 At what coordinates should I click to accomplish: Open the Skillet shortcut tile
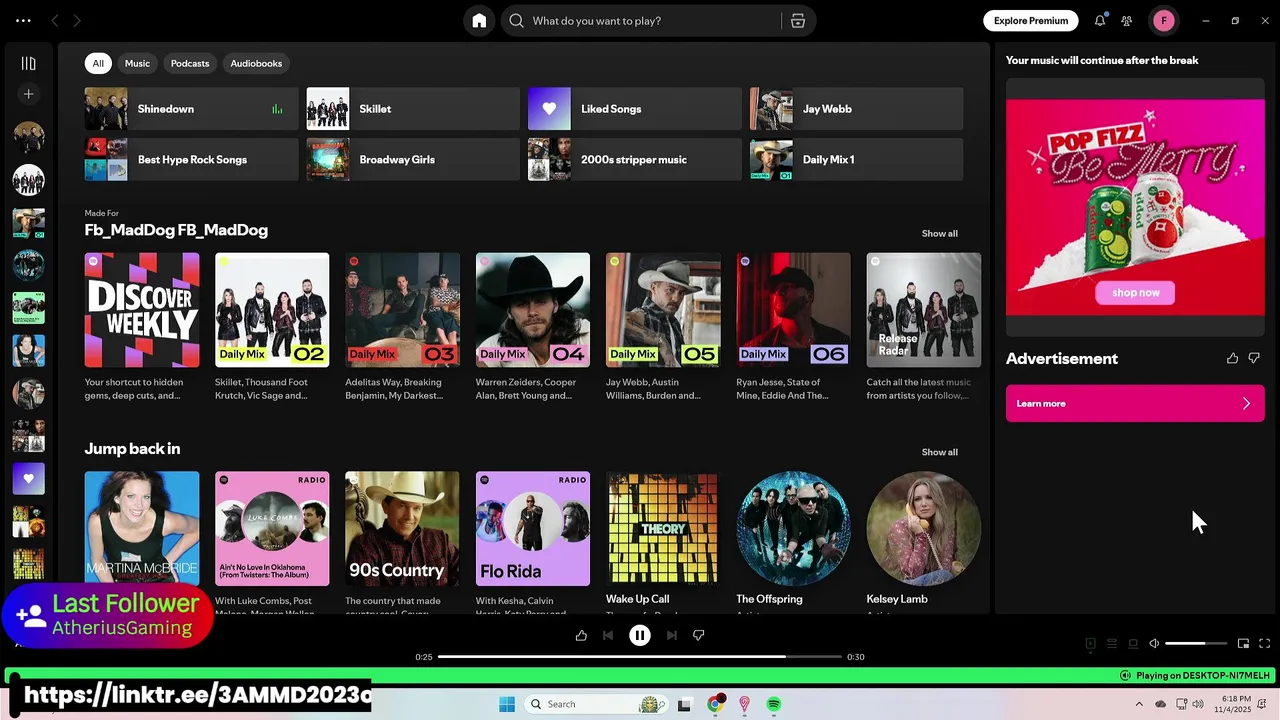pos(413,109)
